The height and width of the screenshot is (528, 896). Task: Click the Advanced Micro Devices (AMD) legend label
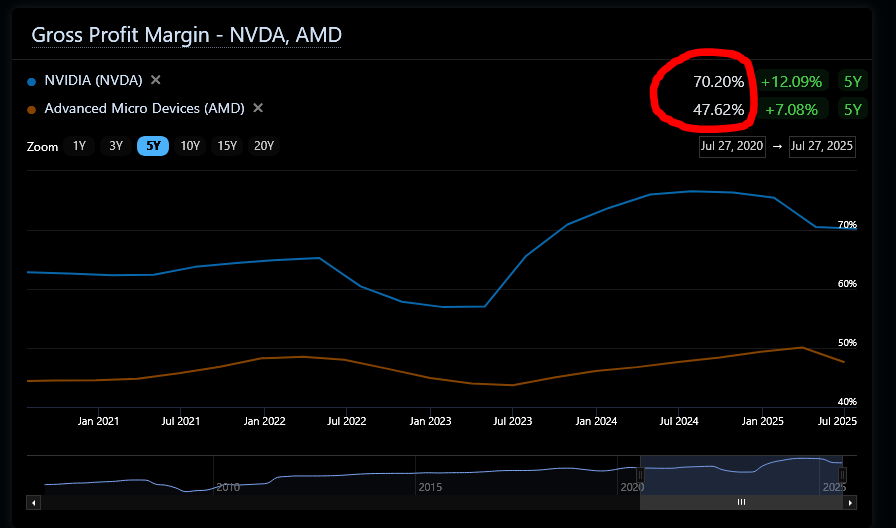coord(145,109)
